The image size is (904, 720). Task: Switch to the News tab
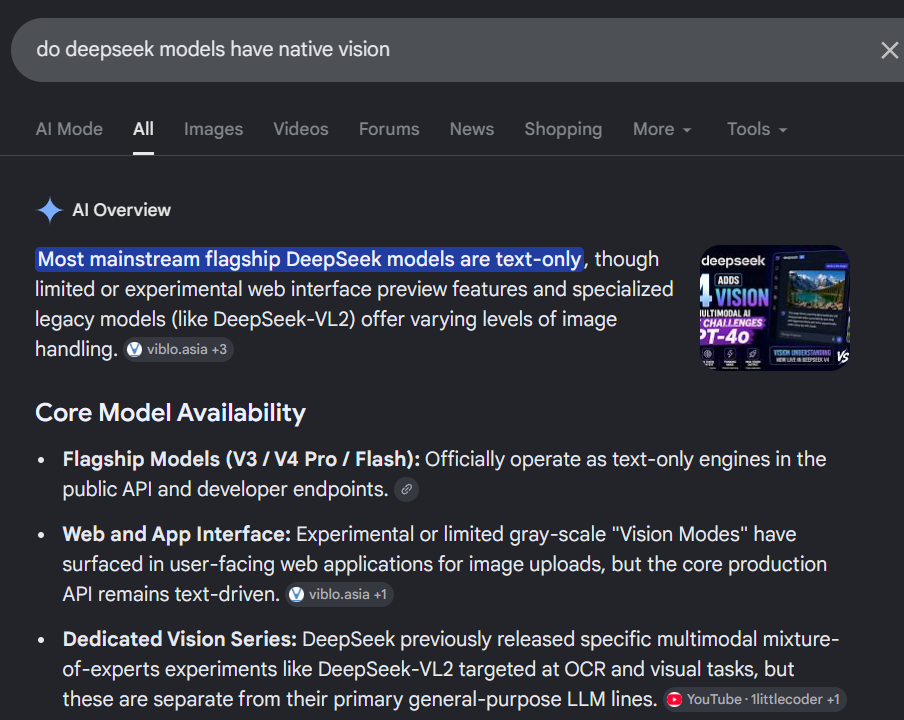point(472,129)
